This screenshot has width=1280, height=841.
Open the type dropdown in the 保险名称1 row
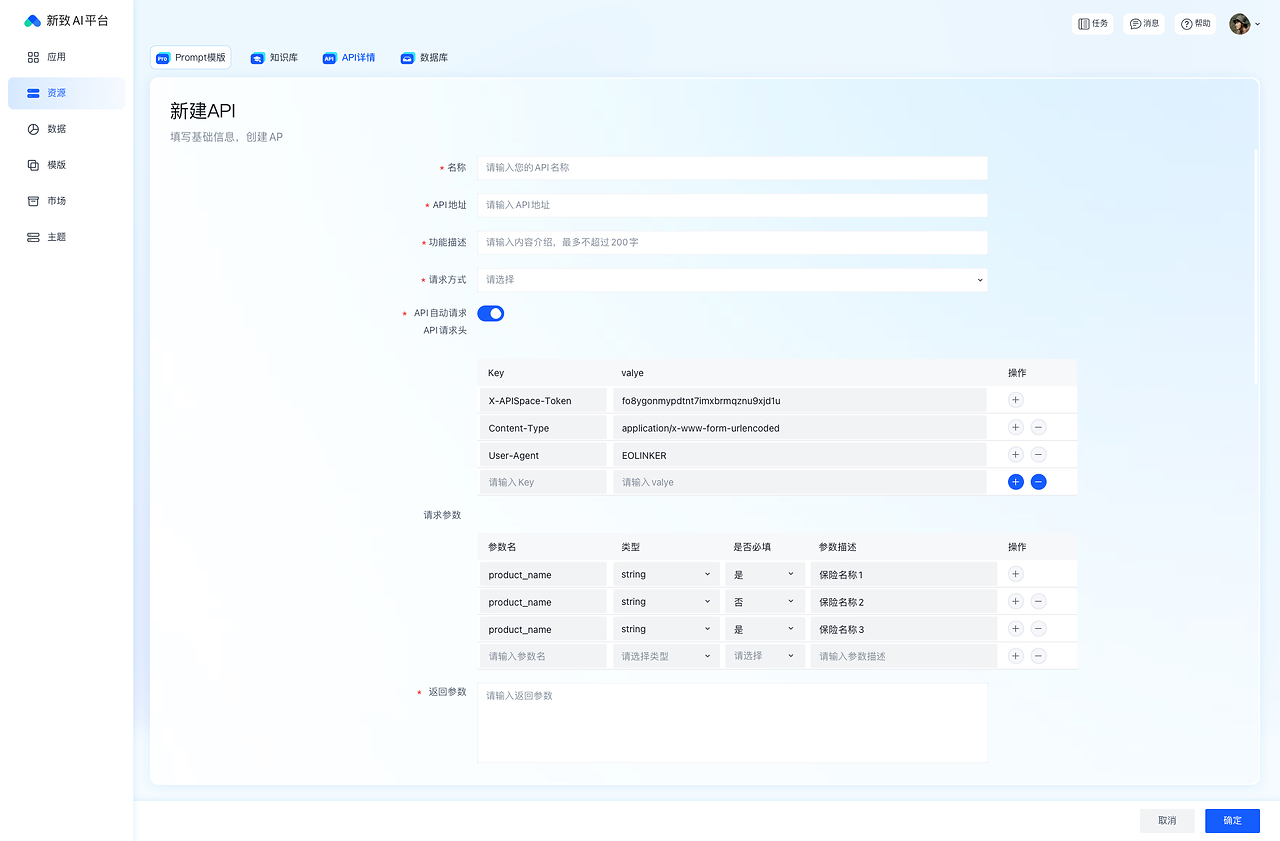666,575
